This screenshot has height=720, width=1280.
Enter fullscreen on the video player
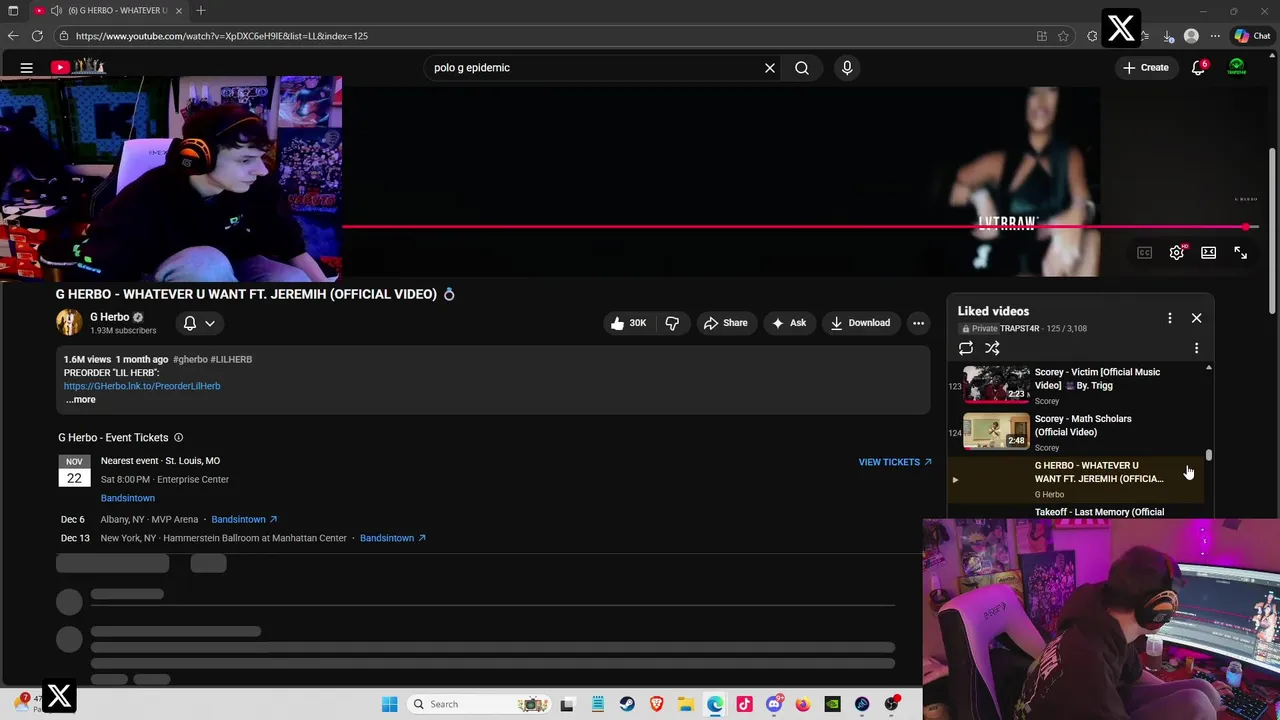pyautogui.click(x=1241, y=253)
